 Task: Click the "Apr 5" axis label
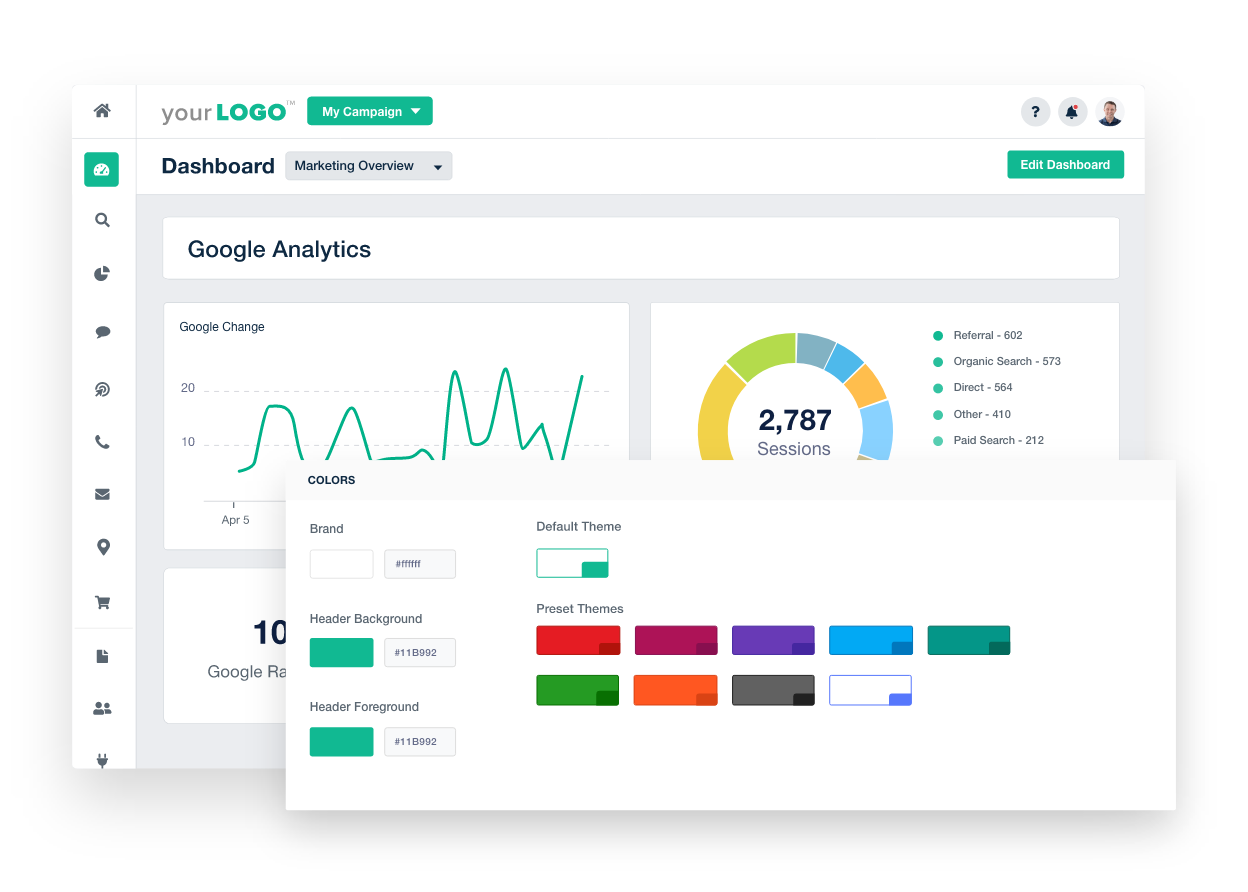click(235, 520)
